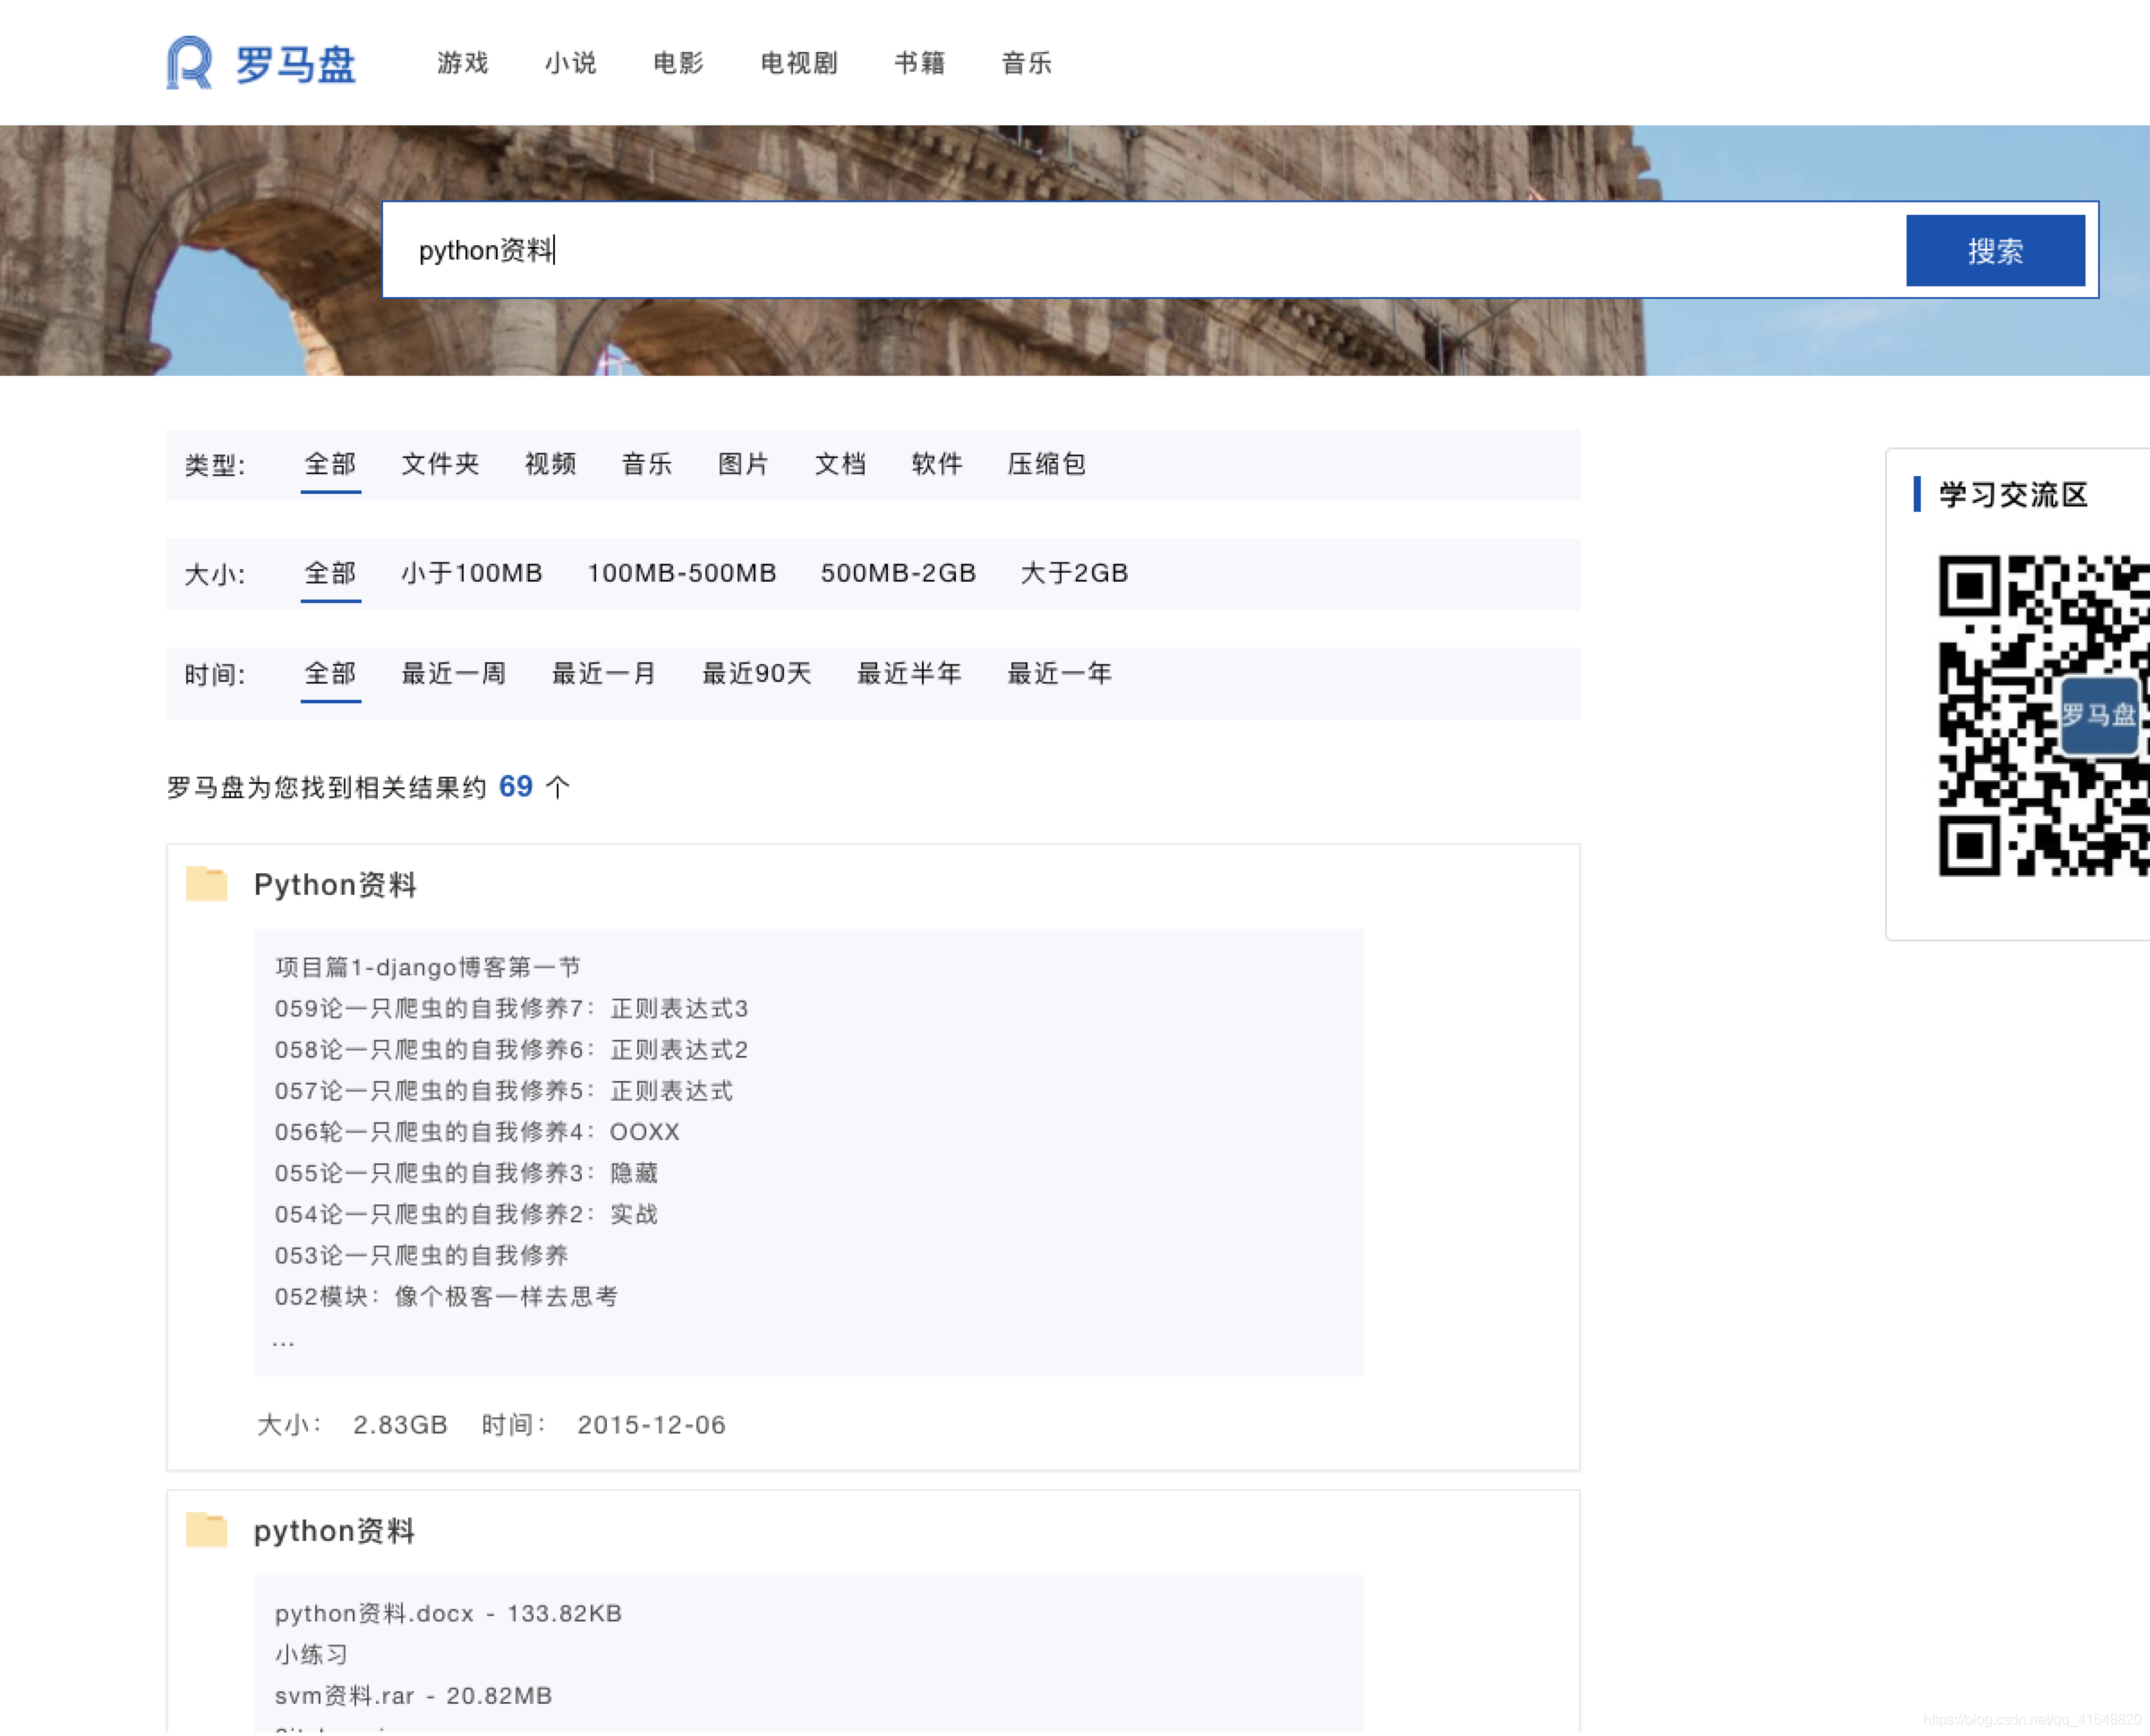This screenshot has width=2150, height=1736.
Task: Filter type by 视频
Action: (550, 464)
